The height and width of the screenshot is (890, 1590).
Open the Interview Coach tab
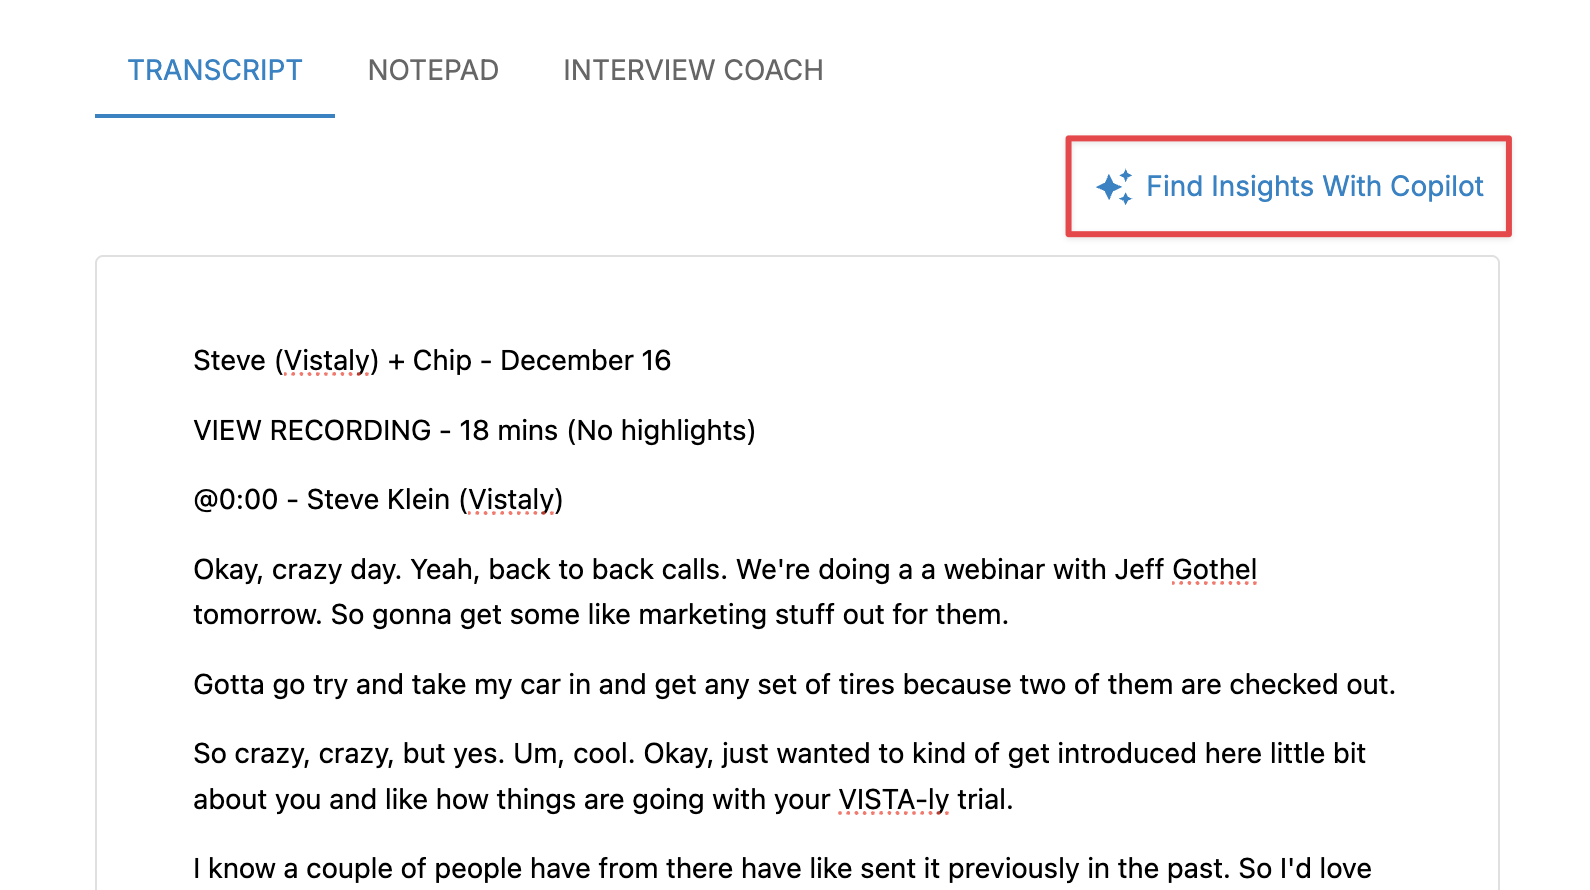click(693, 70)
